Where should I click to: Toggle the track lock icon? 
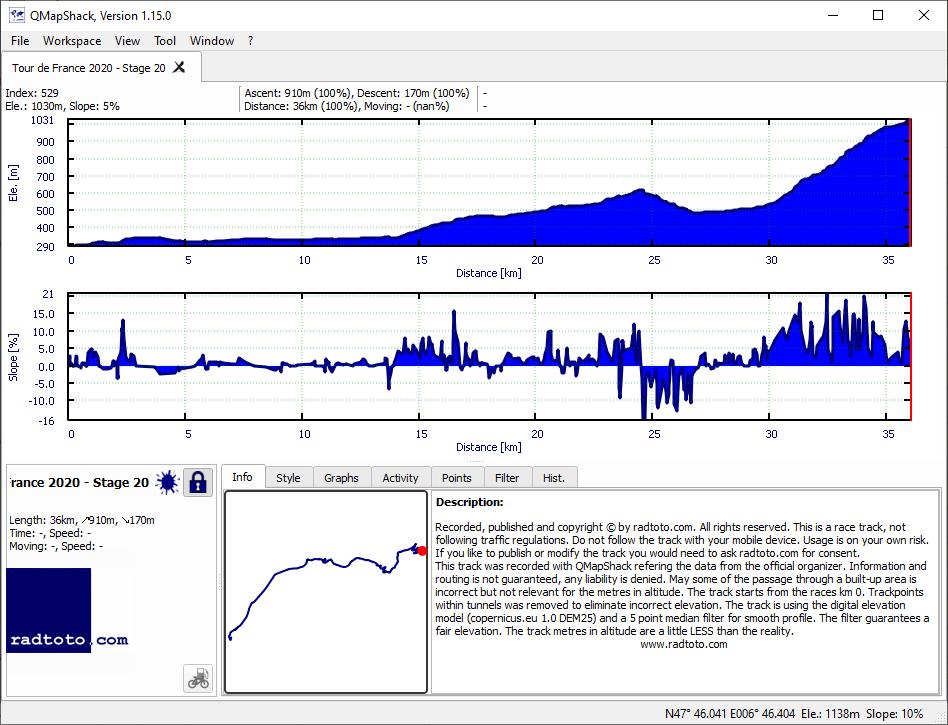click(198, 483)
